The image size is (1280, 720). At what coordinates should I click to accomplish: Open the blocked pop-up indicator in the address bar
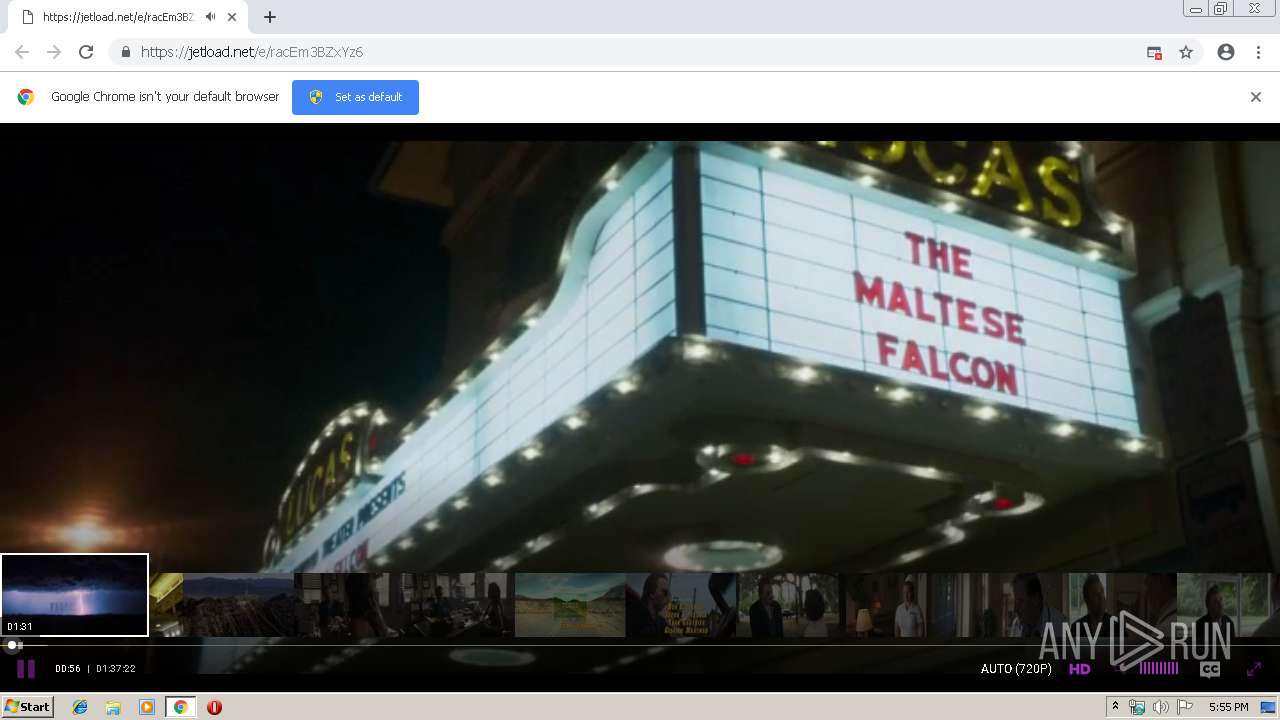[1154, 52]
